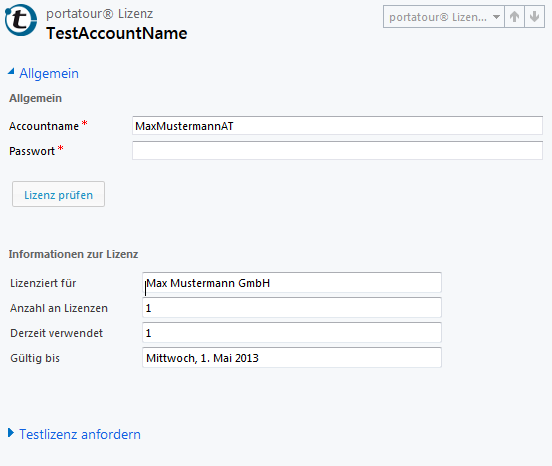Viewport: 552px width, 466px height.
Task: Focus the Accountname input field
Action: pyautogui.click(x=337, y=126)
